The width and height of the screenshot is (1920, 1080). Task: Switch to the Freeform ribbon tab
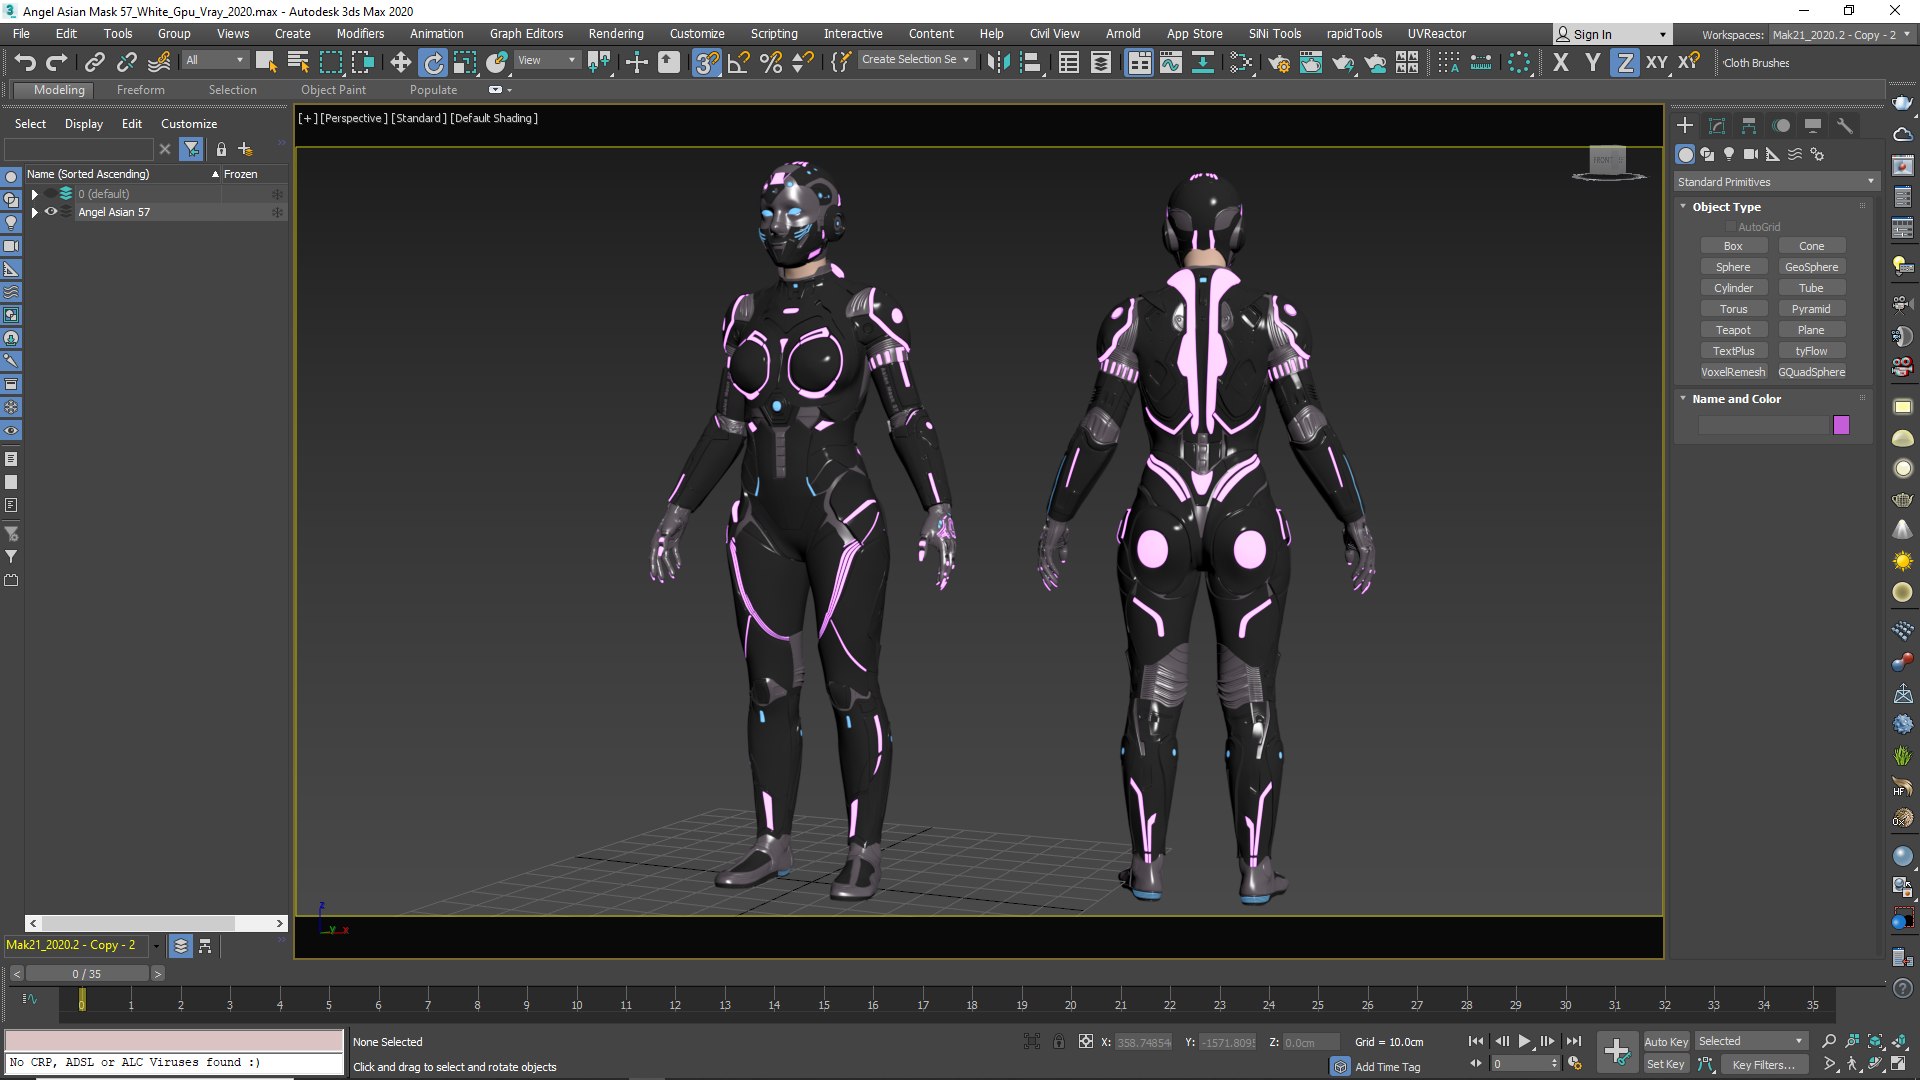pos(140,90)
